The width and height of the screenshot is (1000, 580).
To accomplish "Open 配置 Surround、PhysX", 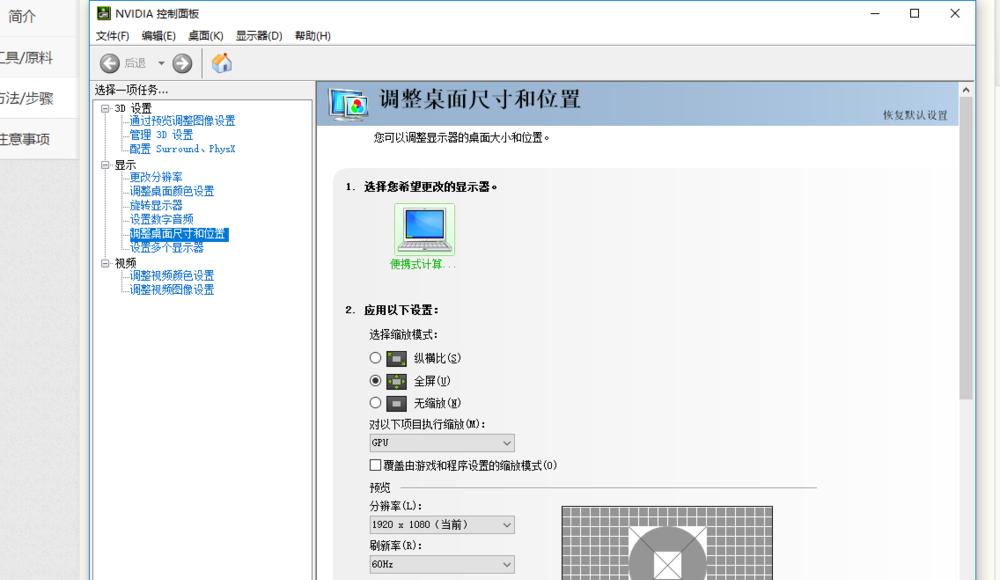I will point(182,149).
